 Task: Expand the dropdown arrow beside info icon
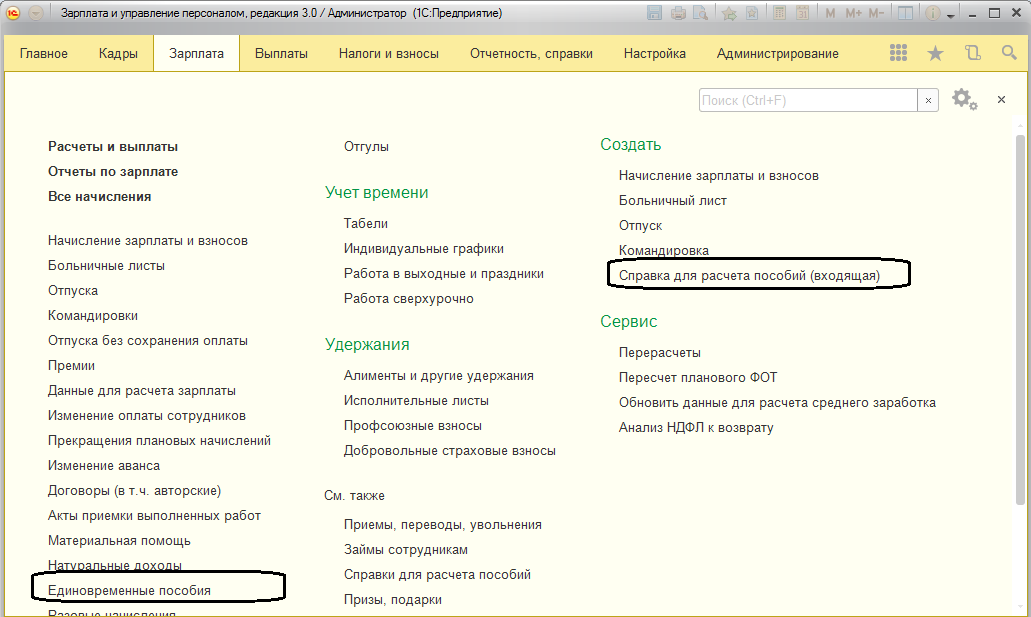click(951, 14)
